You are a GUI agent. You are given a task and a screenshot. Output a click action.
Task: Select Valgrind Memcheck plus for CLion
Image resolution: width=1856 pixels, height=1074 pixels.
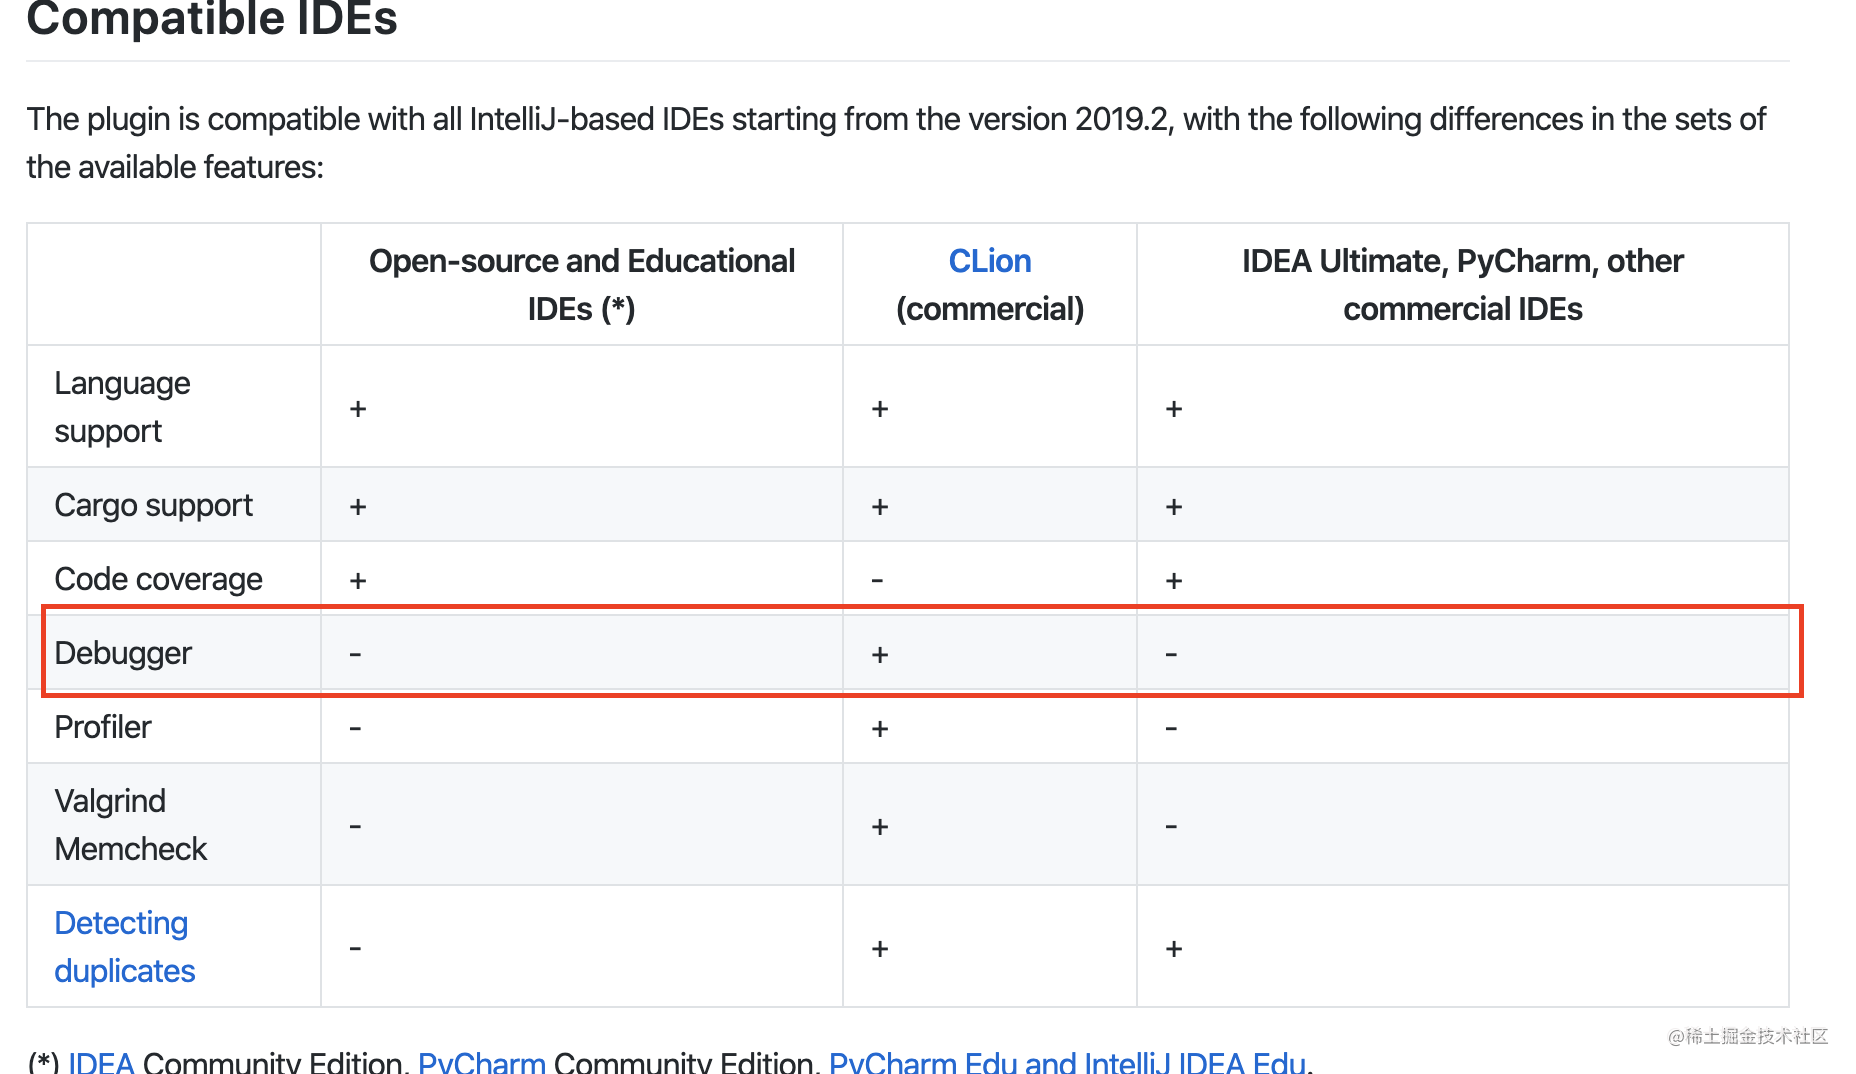point(880,827)
